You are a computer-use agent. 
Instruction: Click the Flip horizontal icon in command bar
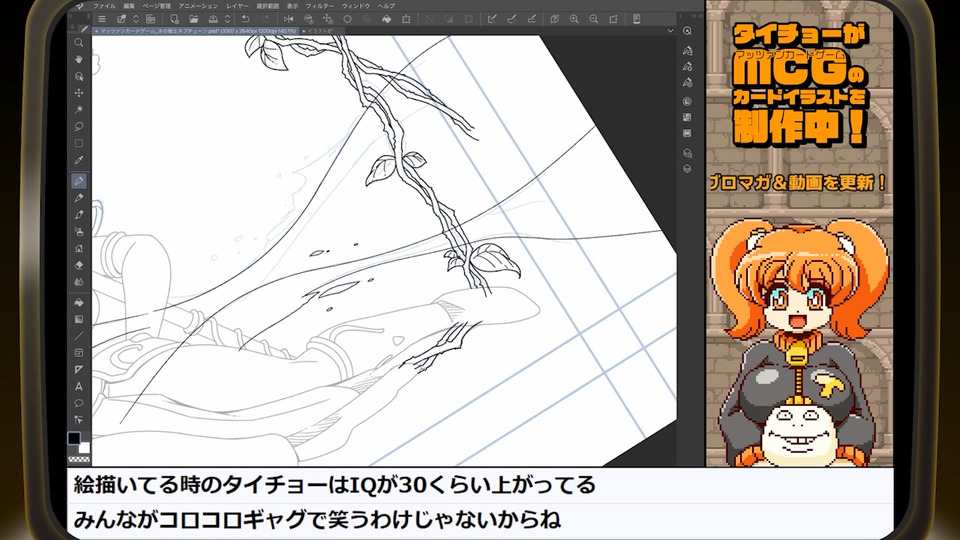(288, 19)
